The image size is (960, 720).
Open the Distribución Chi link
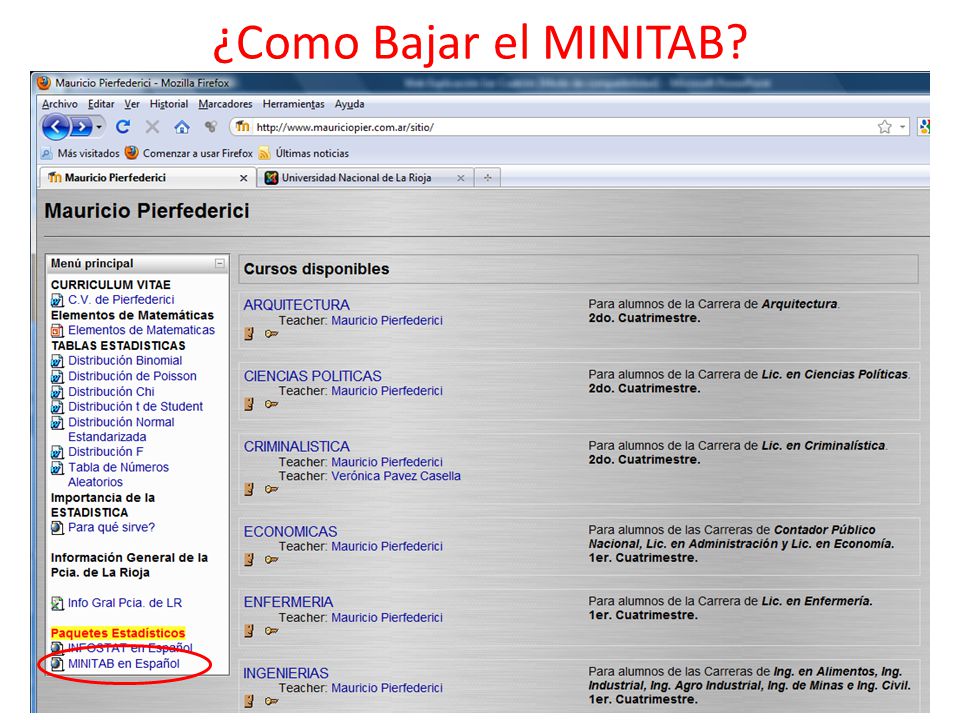coord(111,391)
